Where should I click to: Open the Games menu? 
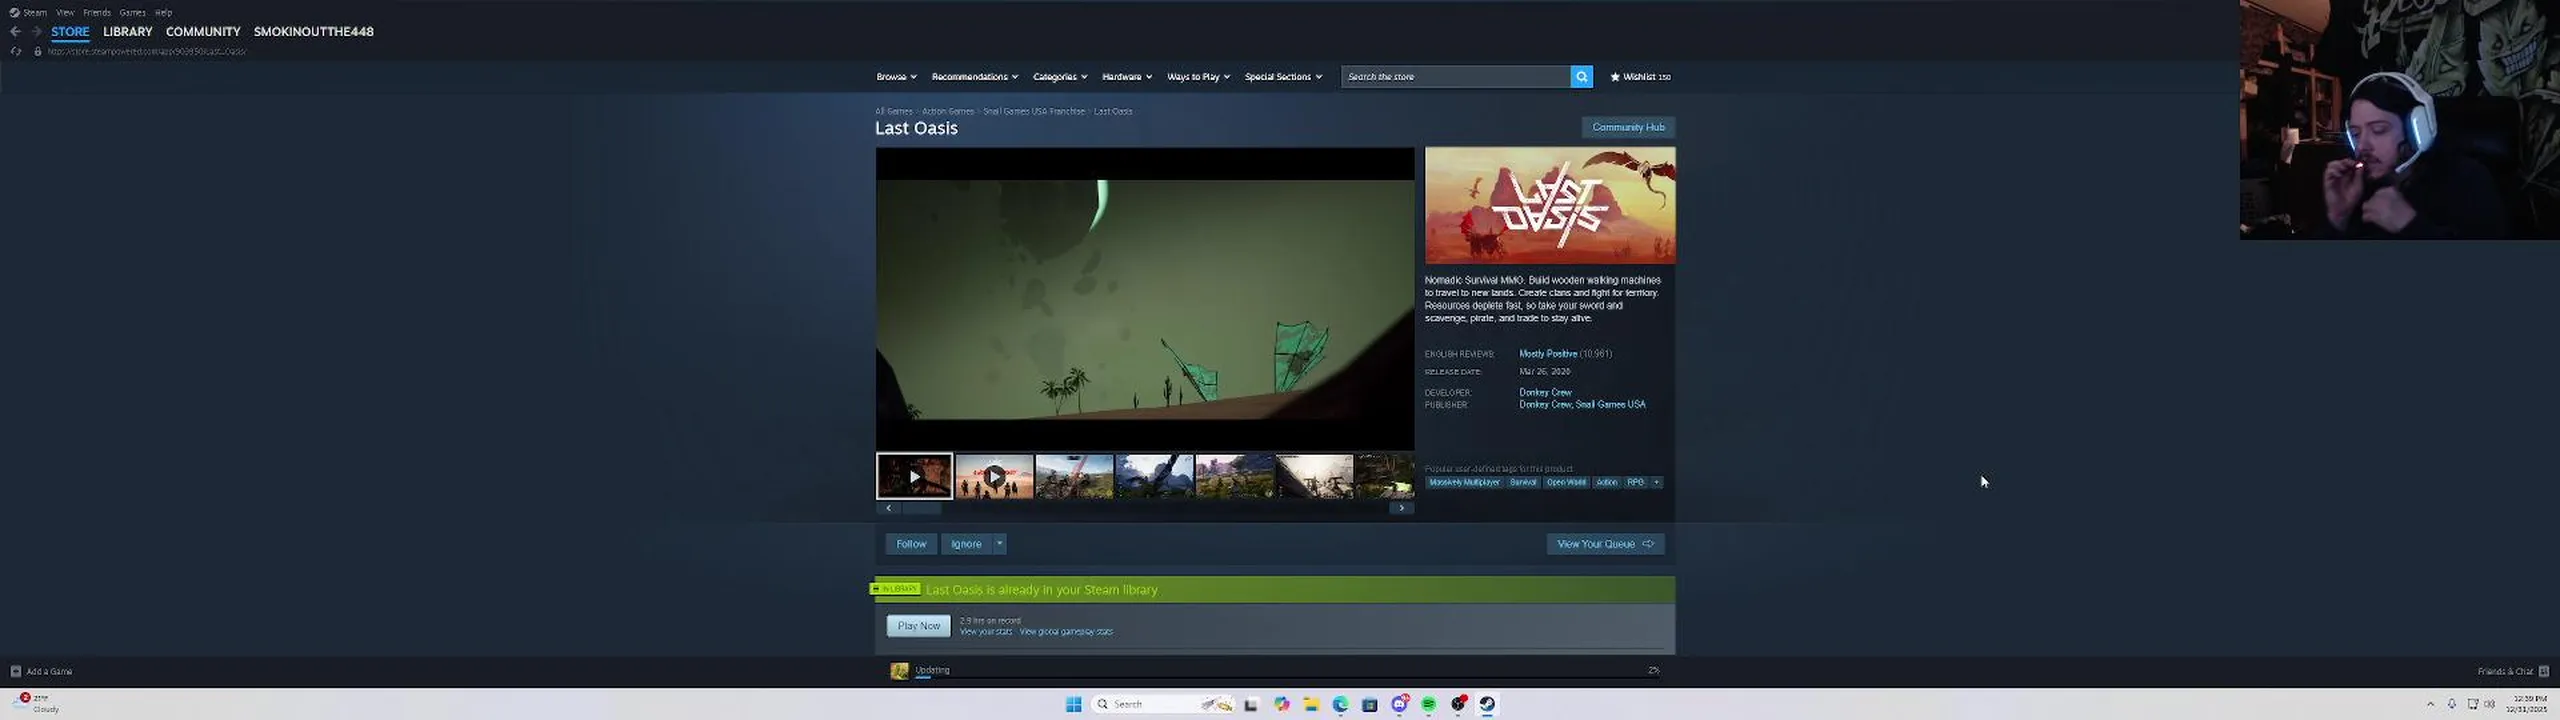point(132,12)
